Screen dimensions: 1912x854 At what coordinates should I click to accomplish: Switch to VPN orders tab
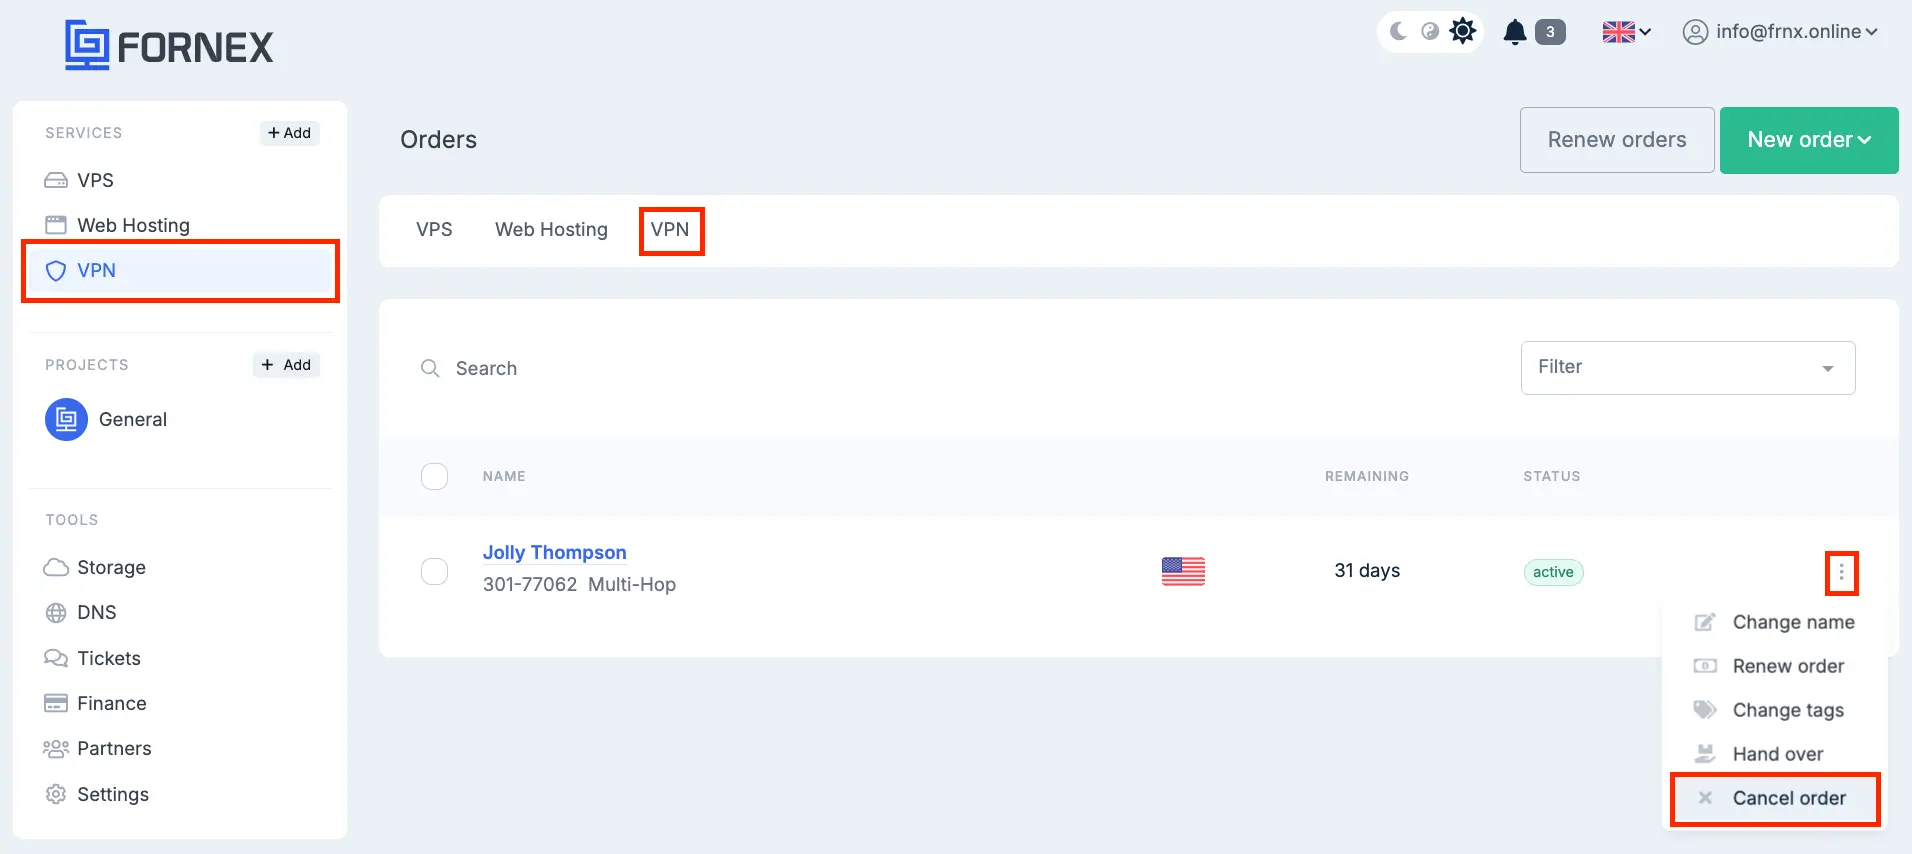tap(670, 230)
